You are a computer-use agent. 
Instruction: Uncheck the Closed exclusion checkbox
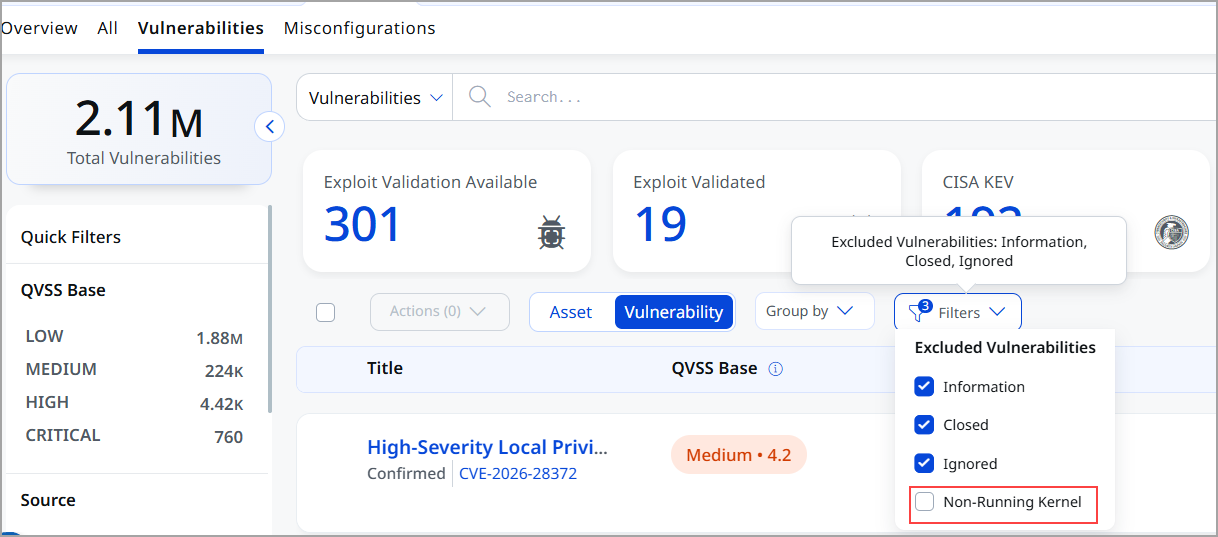(924, 425)
